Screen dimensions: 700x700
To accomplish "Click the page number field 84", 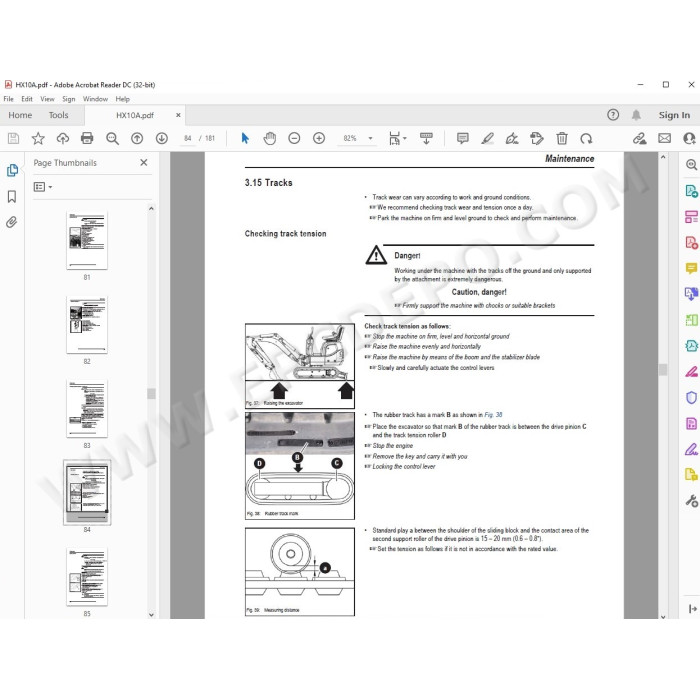I will click(x=188, y=138).
